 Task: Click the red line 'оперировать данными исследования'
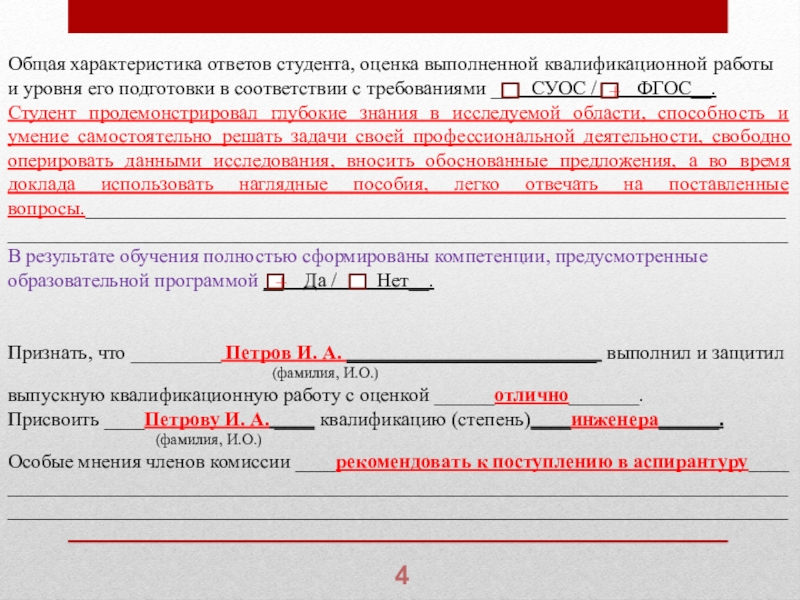168,161
